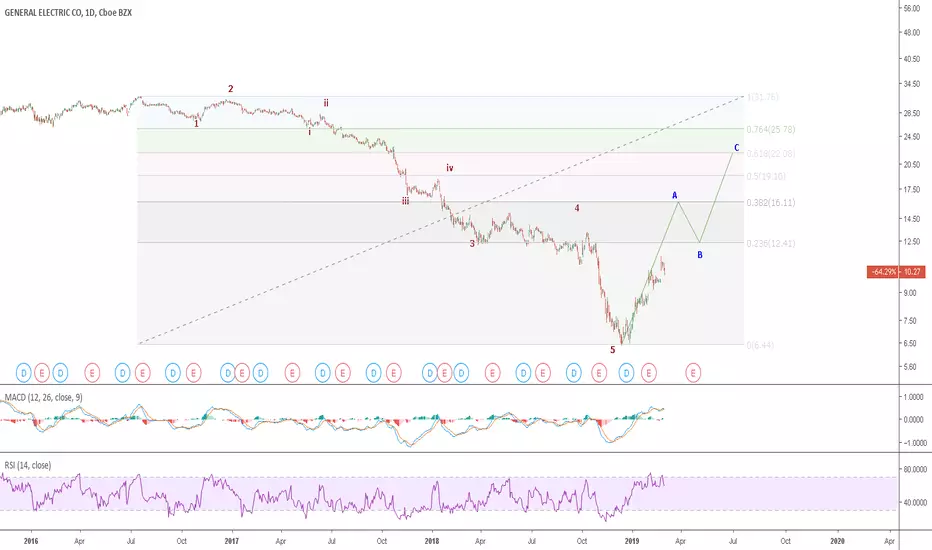Click the blue wave label B
Image resolution: width=932 pixels, height=550 pixels.
[x=700, y=255]
